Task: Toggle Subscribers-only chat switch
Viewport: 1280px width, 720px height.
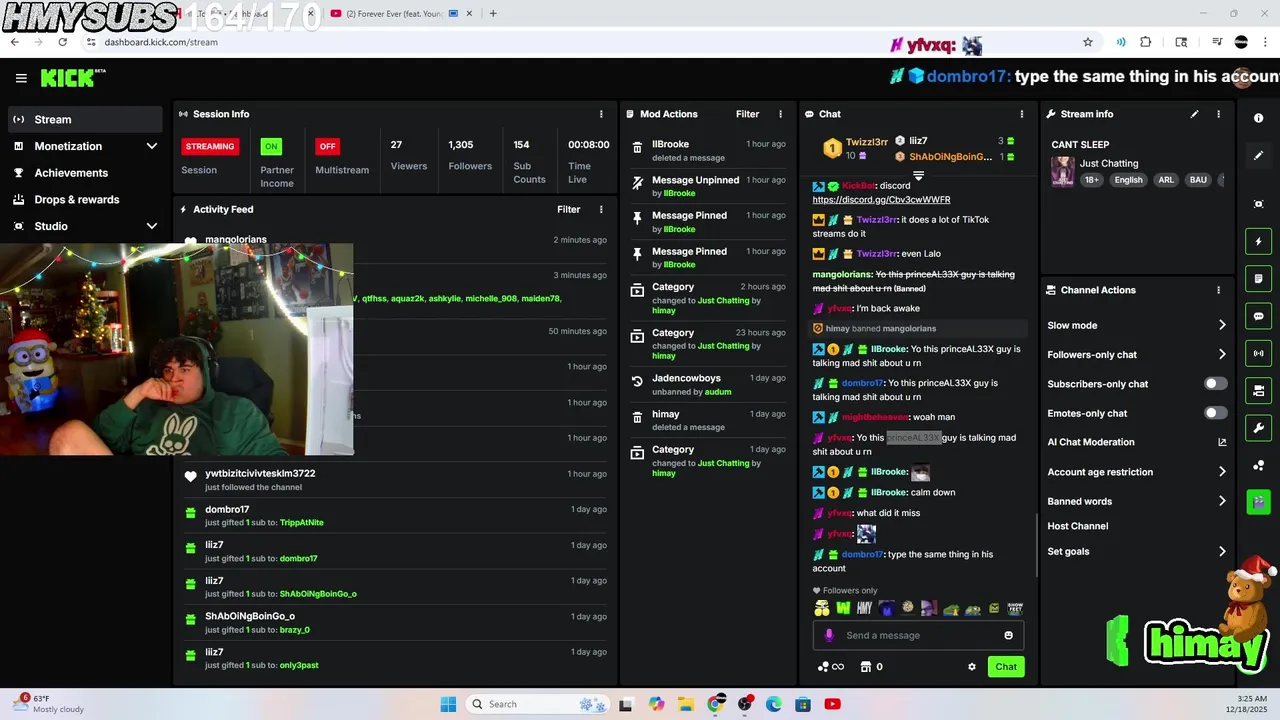Action: (x=1215, y=384)
